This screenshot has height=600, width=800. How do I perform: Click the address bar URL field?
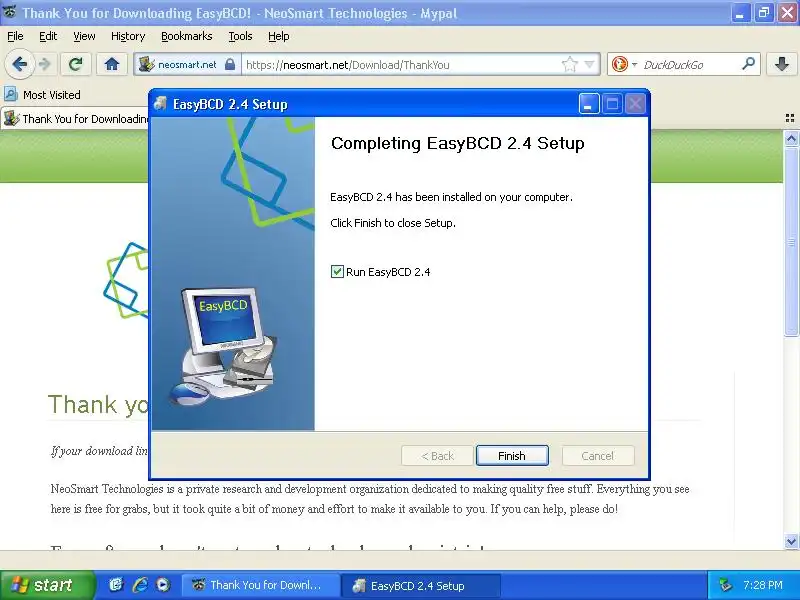(x=401, y=64)
